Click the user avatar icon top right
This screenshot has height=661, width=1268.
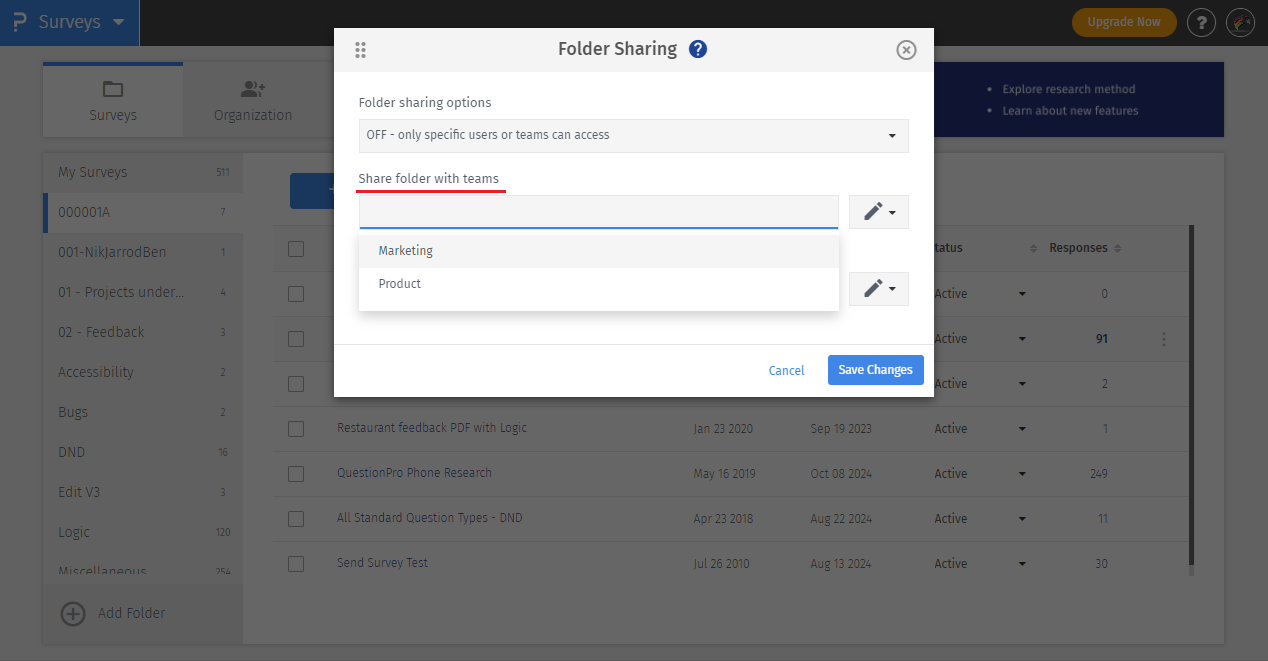[x=1240, y=22]
